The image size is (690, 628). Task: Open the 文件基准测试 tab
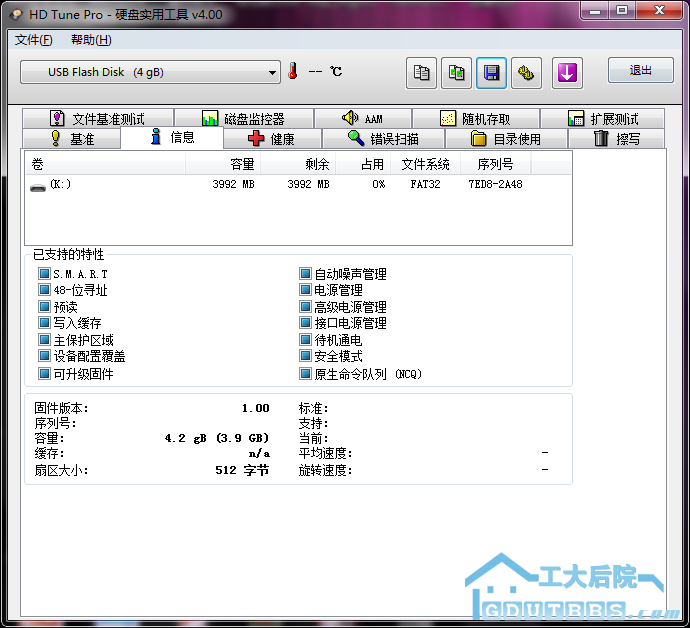coord(98,118)
